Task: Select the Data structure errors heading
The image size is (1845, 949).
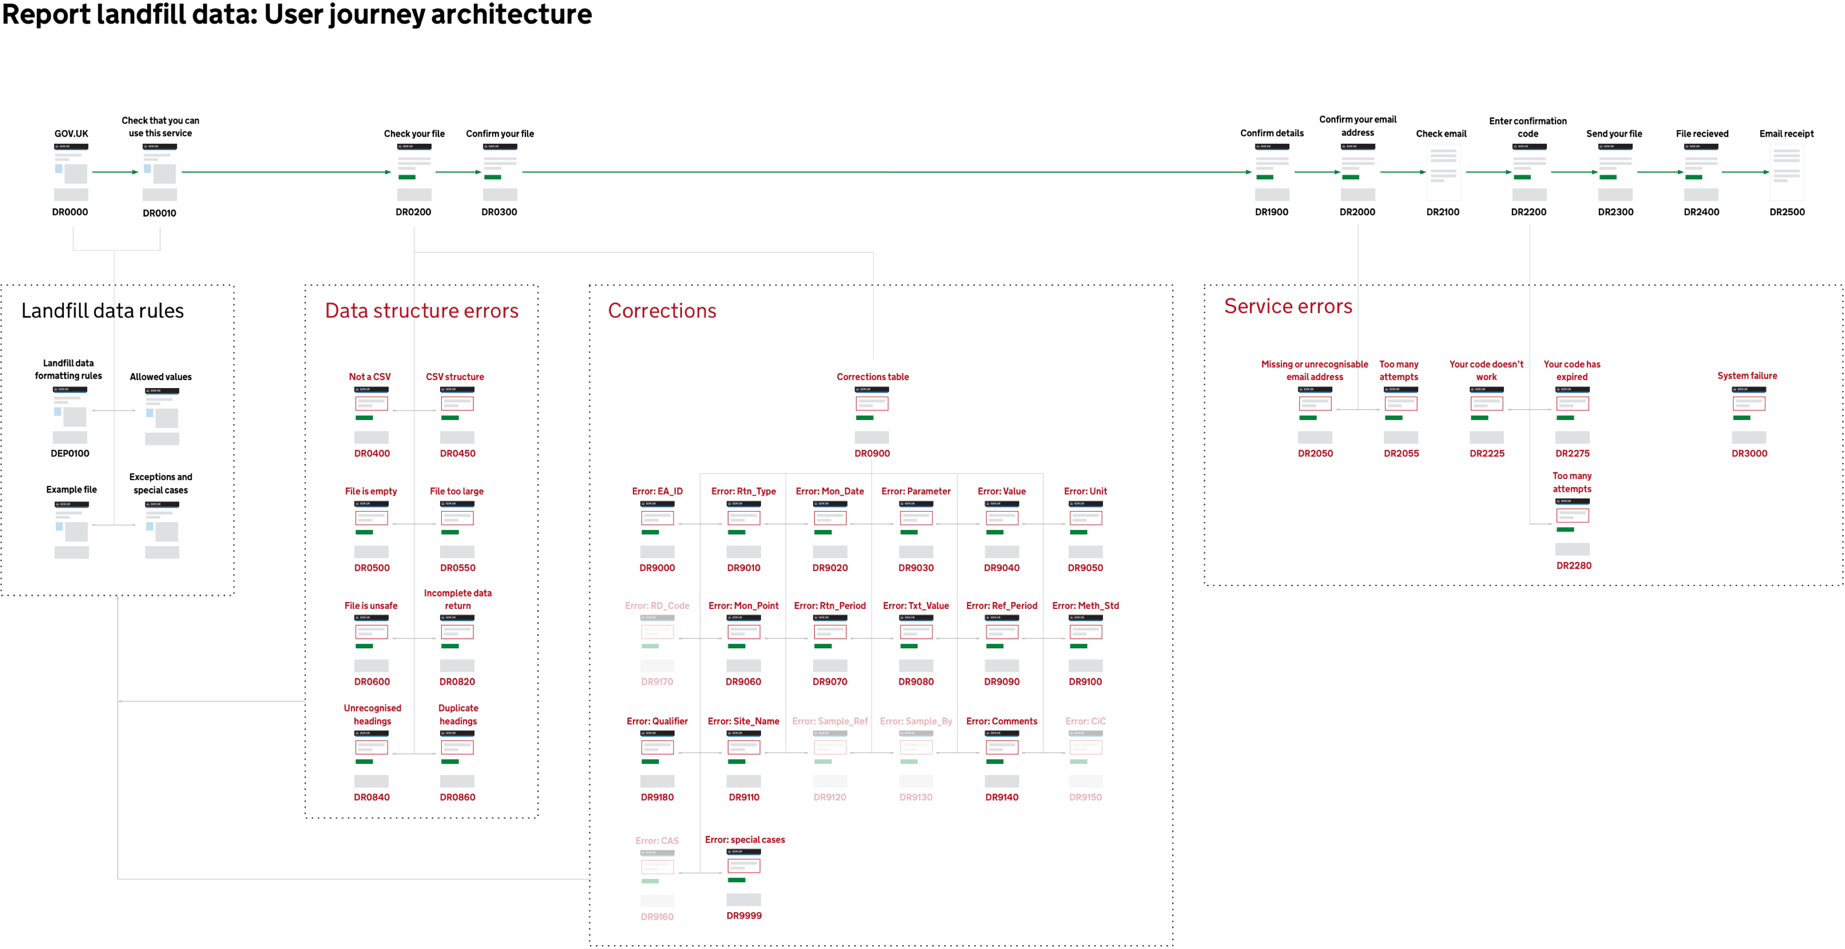Action: click(422, 311)
